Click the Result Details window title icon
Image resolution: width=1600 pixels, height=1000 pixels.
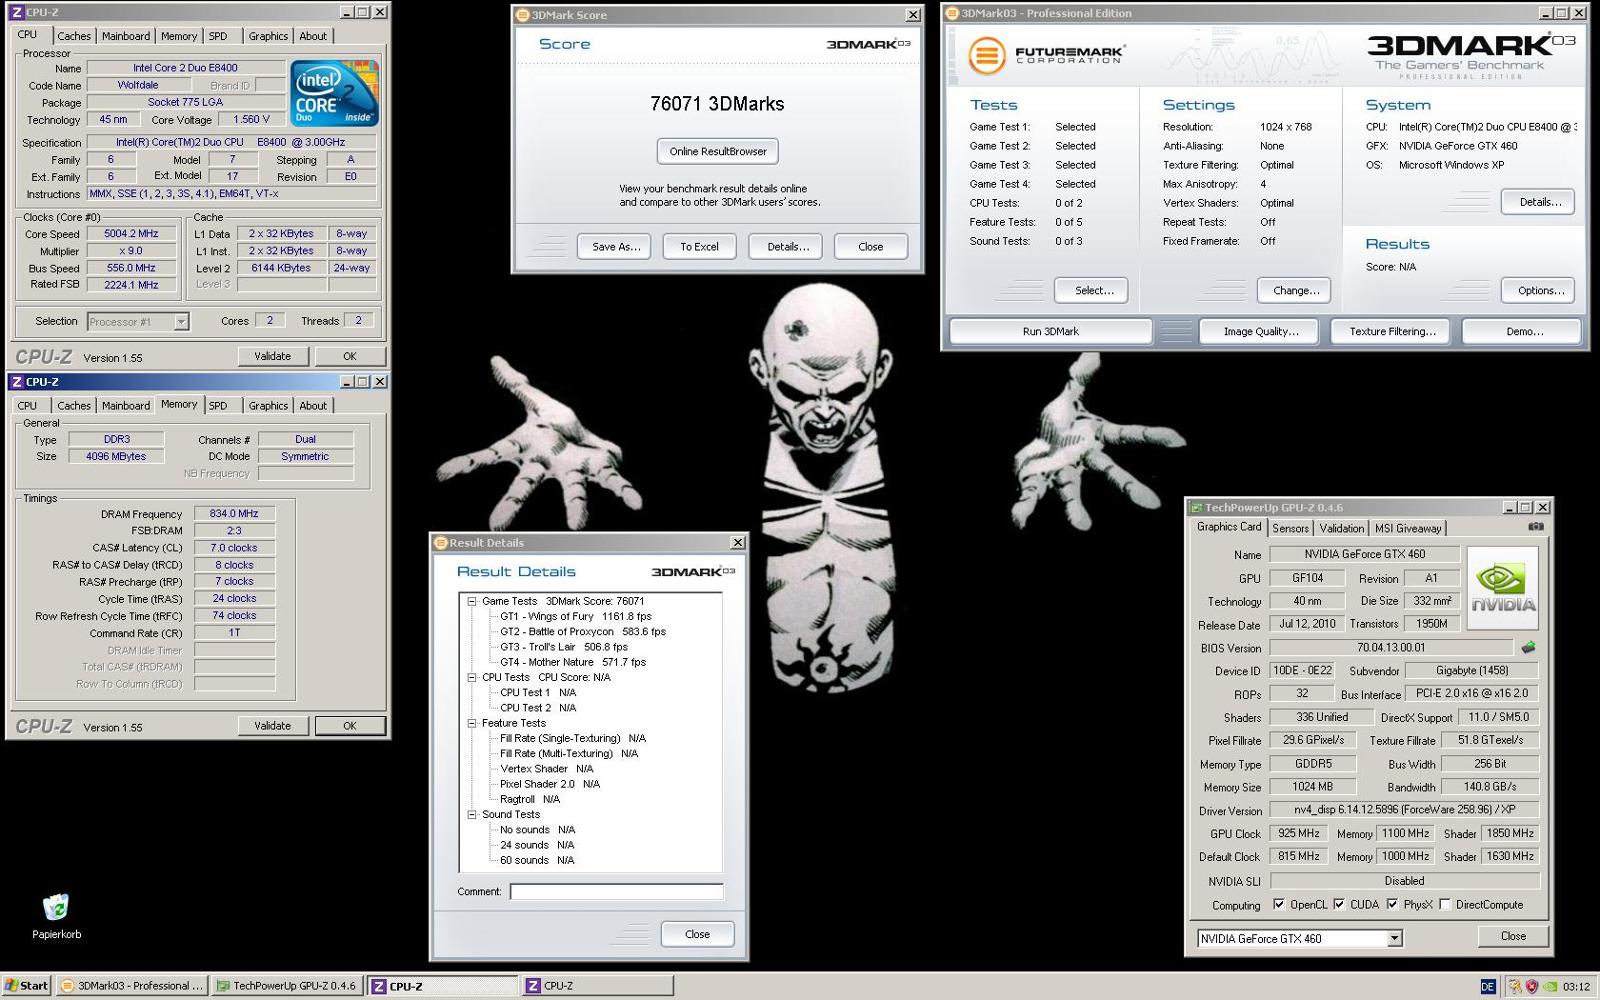[440, 543]
